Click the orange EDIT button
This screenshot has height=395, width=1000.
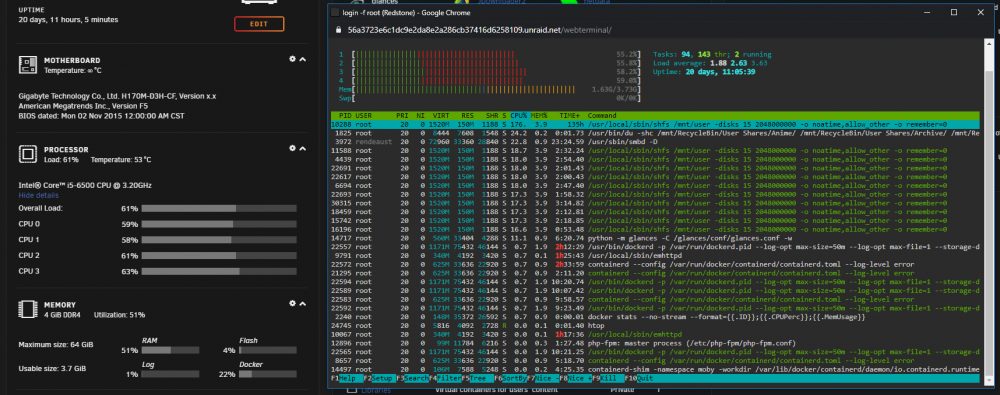pos(259,24)
